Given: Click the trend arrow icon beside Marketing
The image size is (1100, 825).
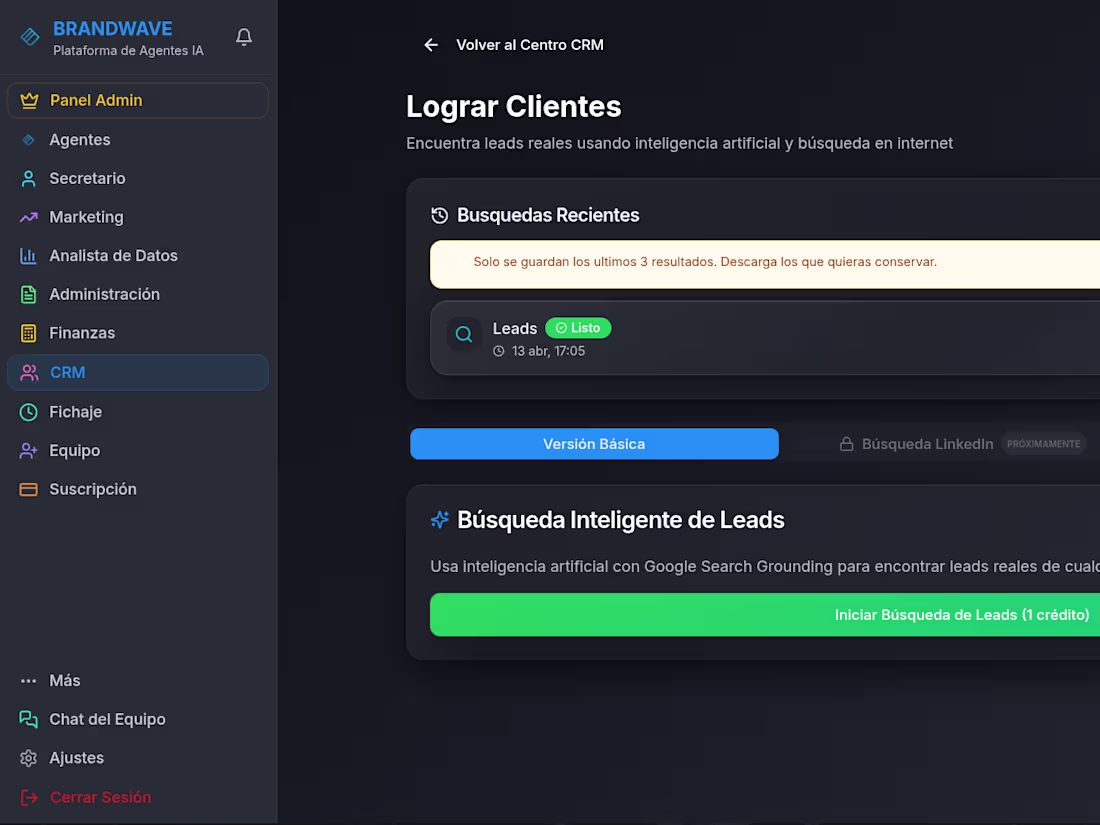Looking at the screenshot, I should tap(29, 217).
